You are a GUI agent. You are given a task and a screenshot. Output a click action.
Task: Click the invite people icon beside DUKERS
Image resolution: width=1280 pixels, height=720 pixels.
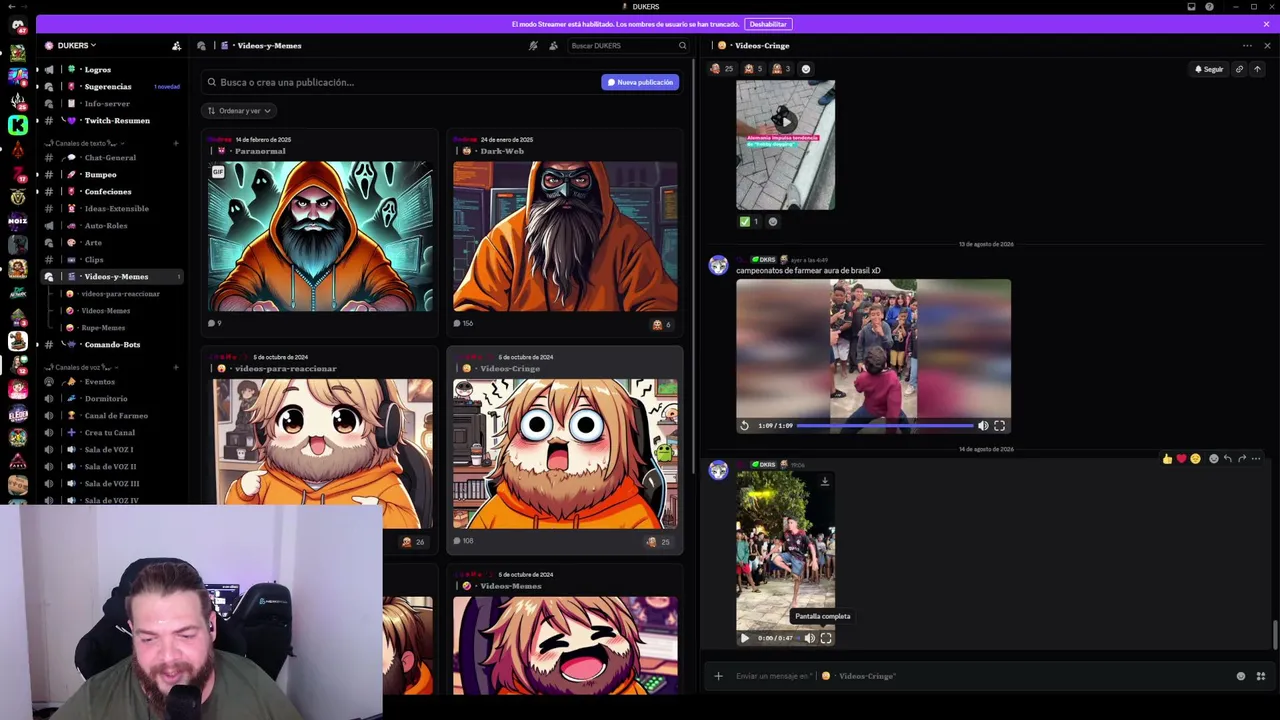click(176, 45)
